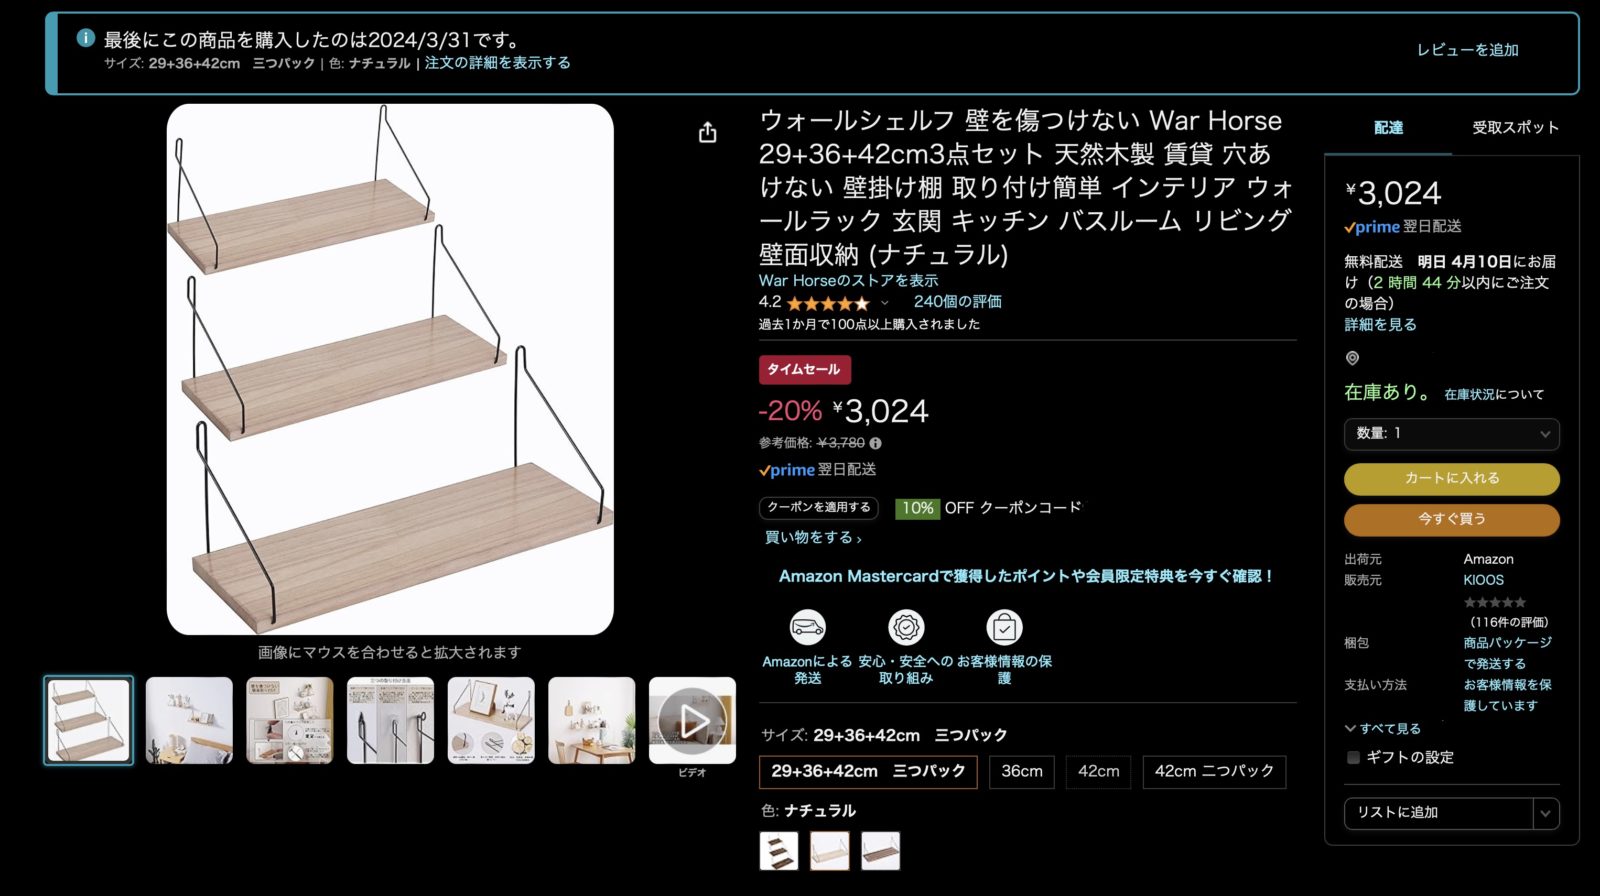
Task: Click the info icon next to reference price
Action: 875,443
